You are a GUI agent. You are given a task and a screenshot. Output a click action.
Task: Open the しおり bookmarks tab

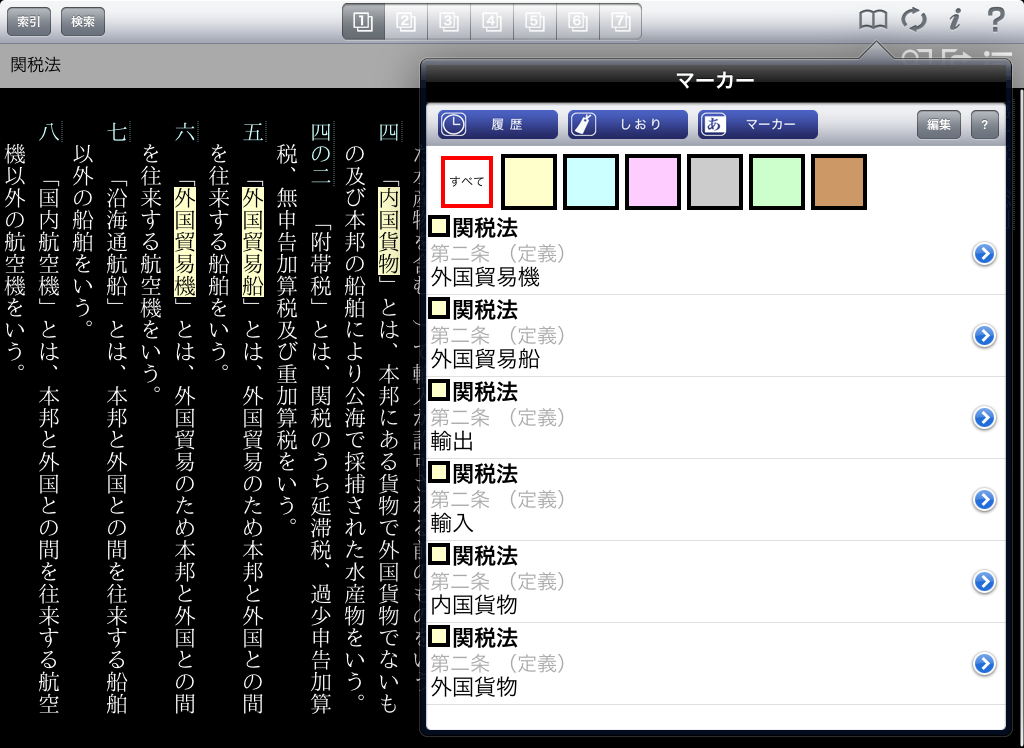[628, 124]
